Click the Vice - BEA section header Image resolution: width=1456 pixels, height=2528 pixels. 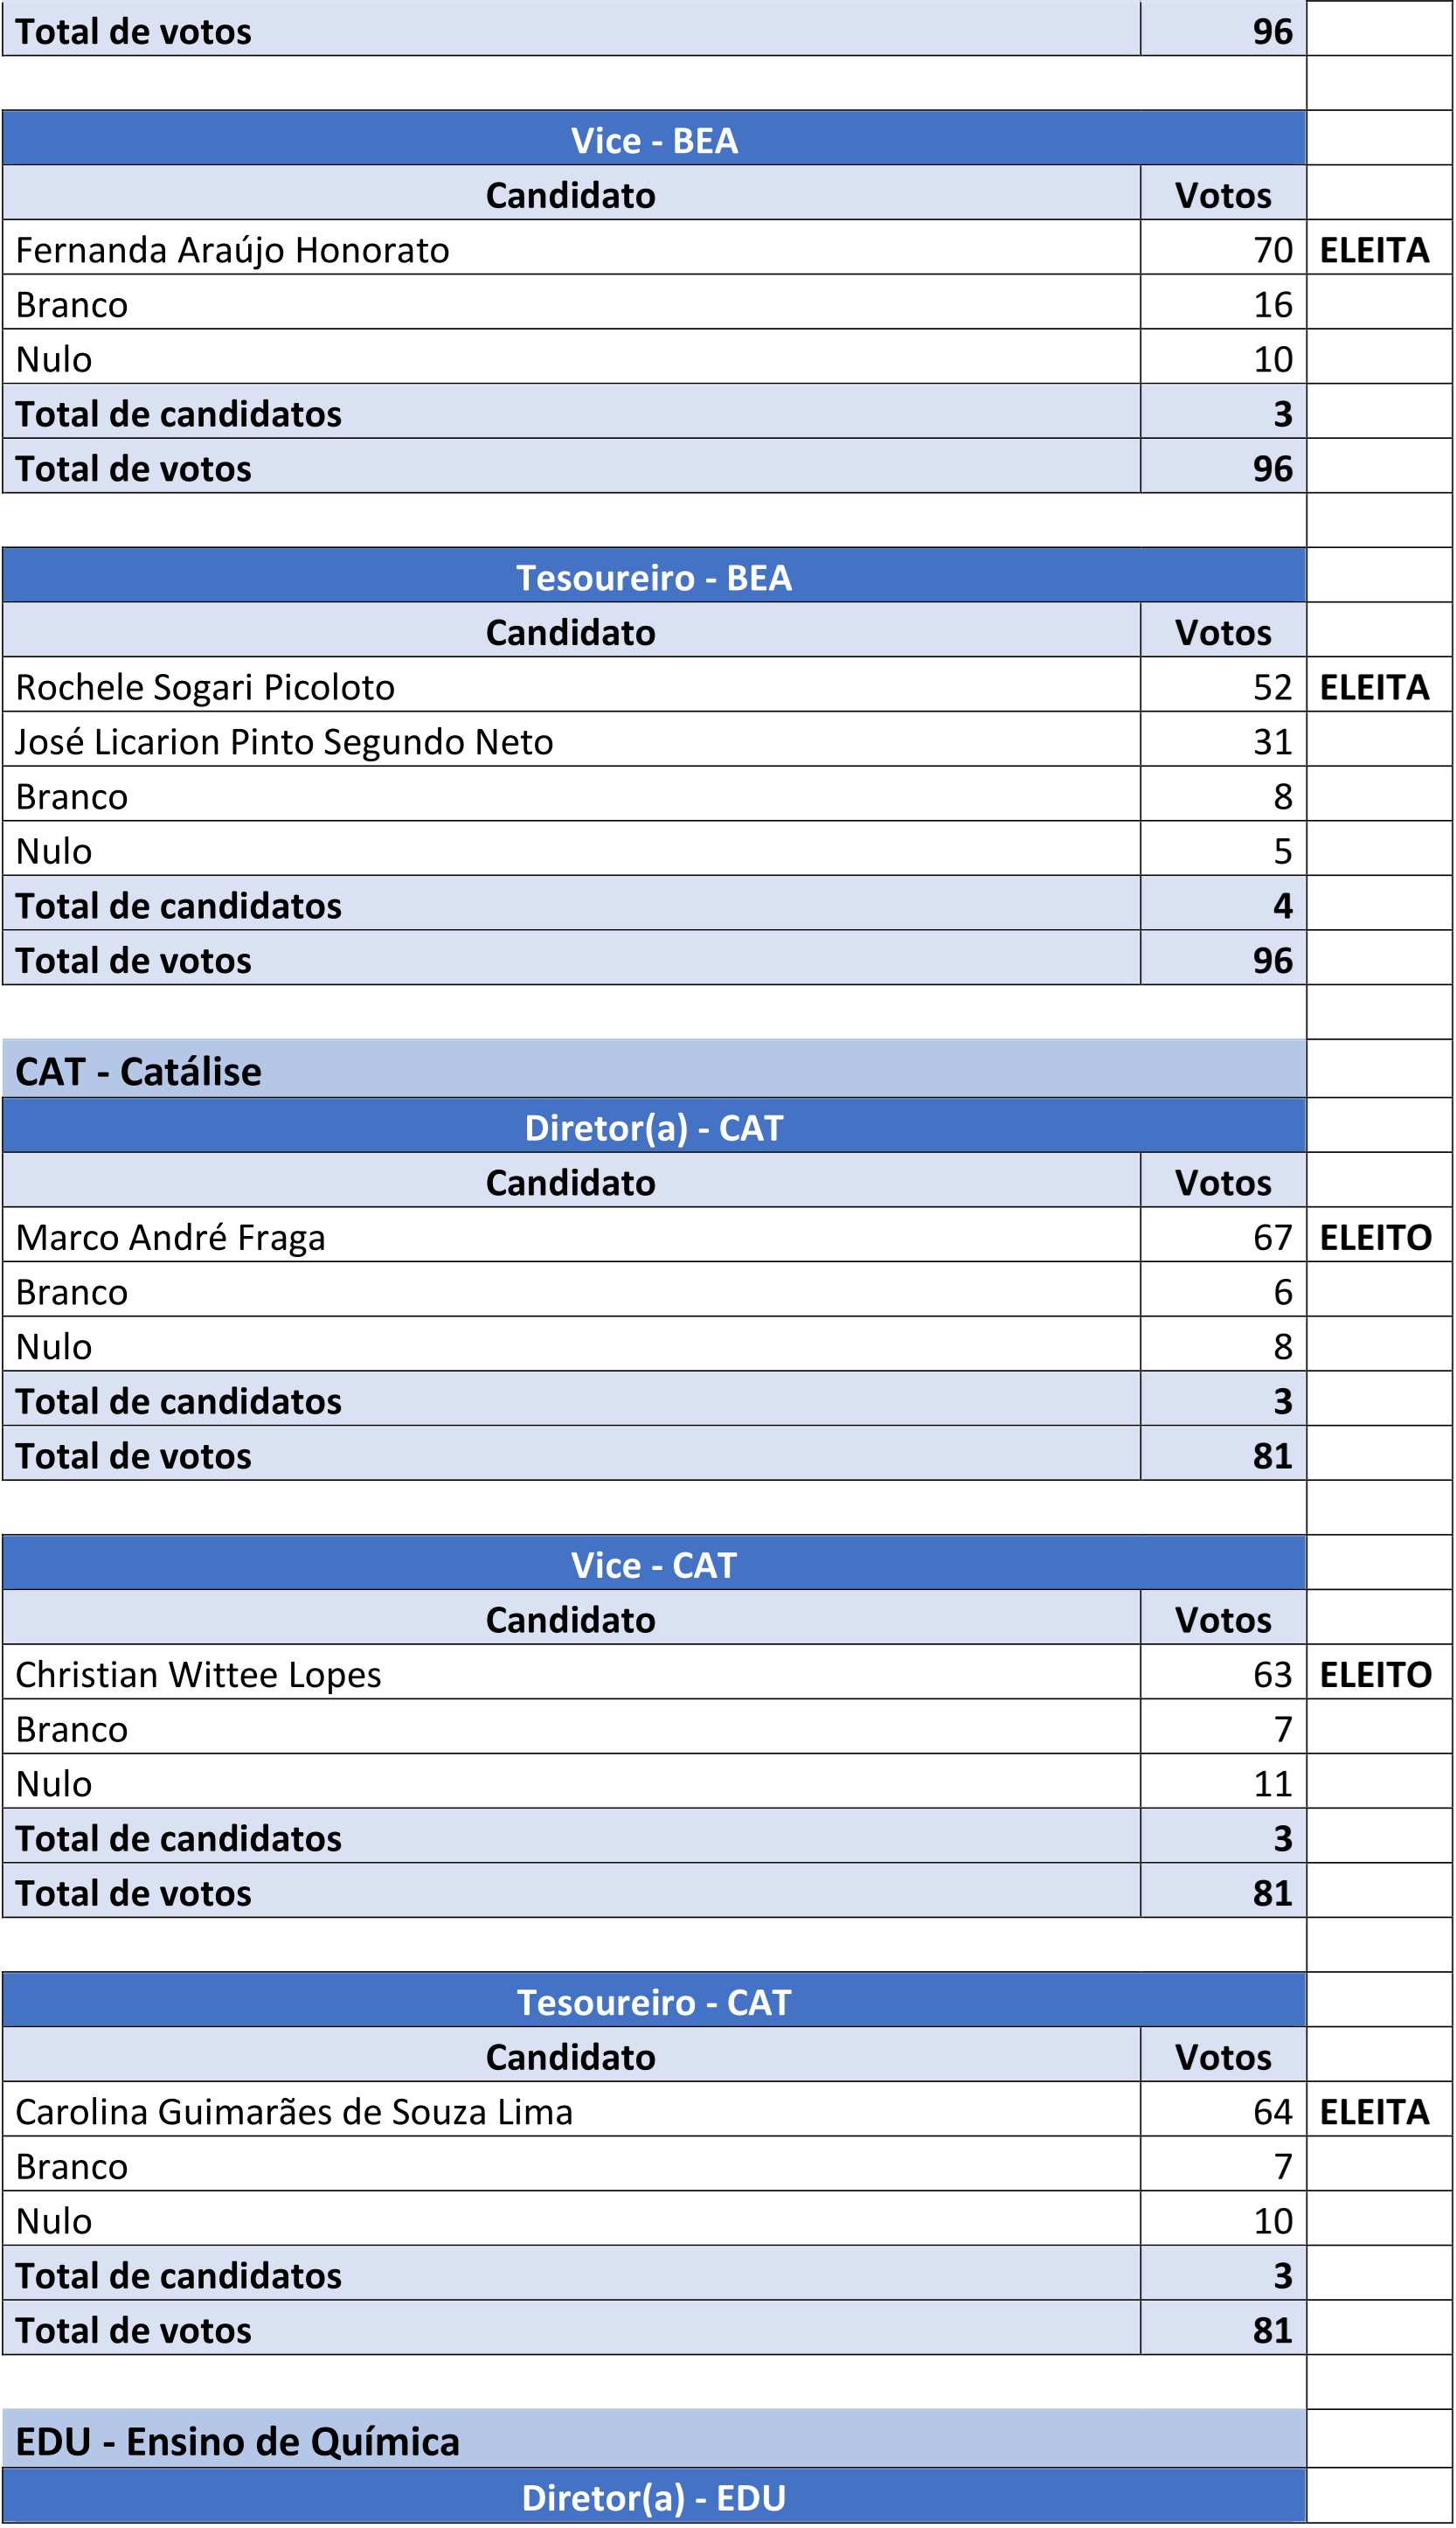pyautogui.click(x=654, y=140)
